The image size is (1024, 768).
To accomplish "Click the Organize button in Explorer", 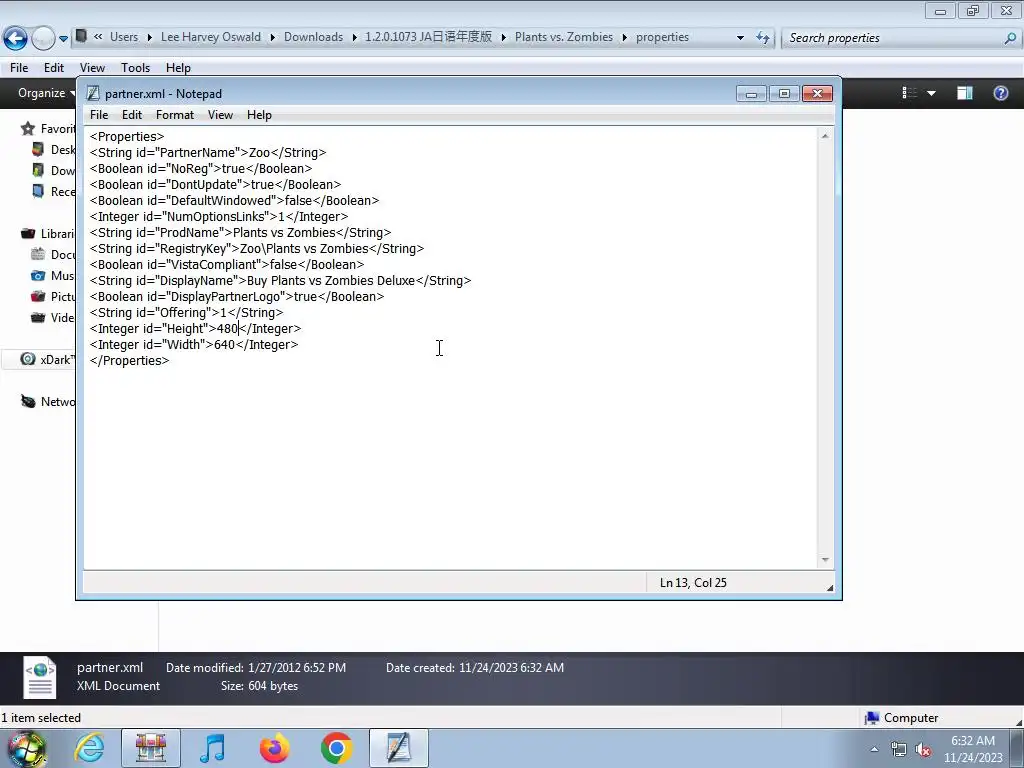I will (x=46, y=93).
